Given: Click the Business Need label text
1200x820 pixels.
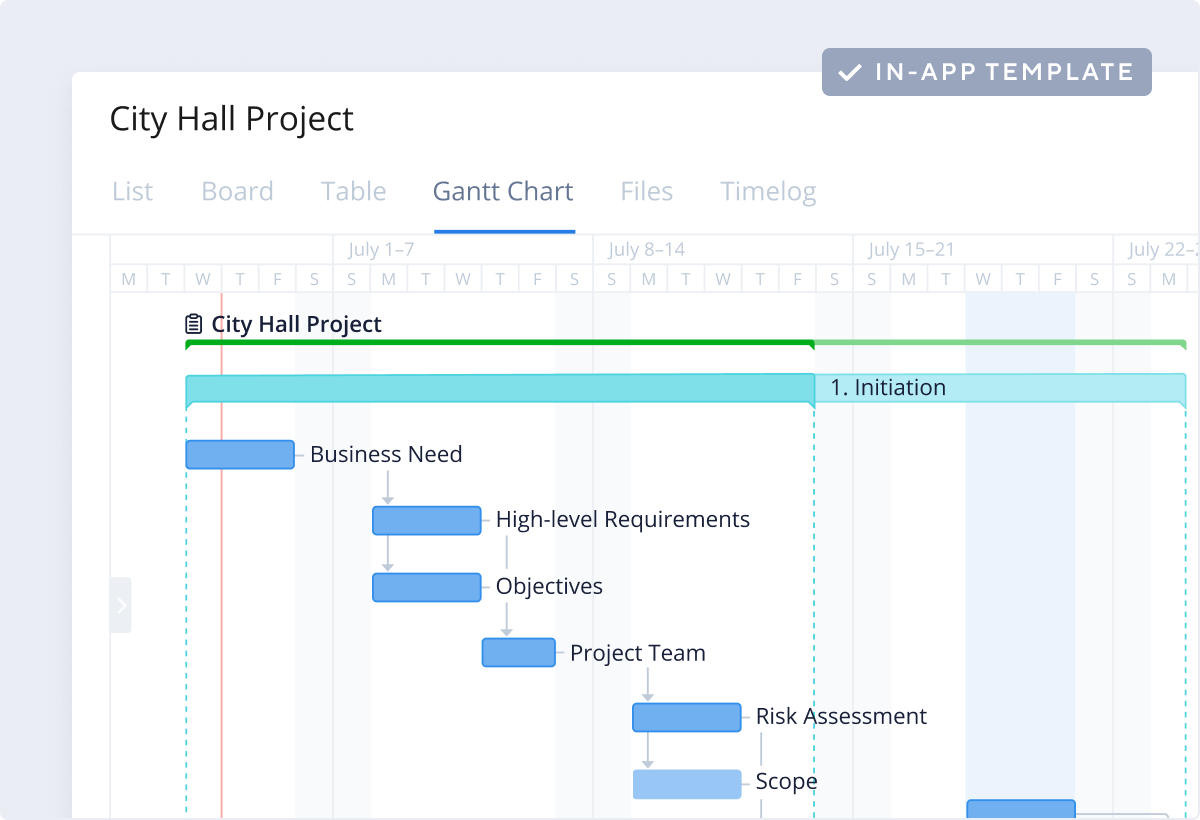Looking at the screenshot, I should click(x=386, y=454).
